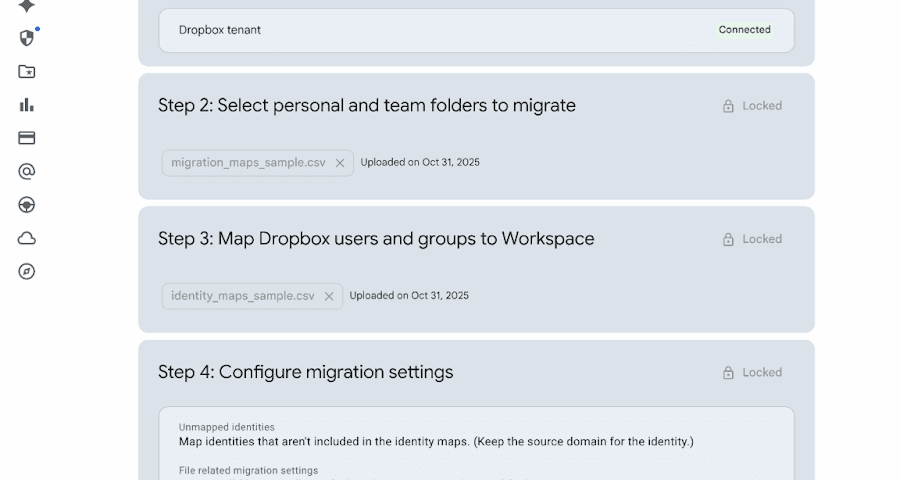Click the identity_maps_sample.csv file chip
The width and height of the screenshot is (900, 480).
242,296
